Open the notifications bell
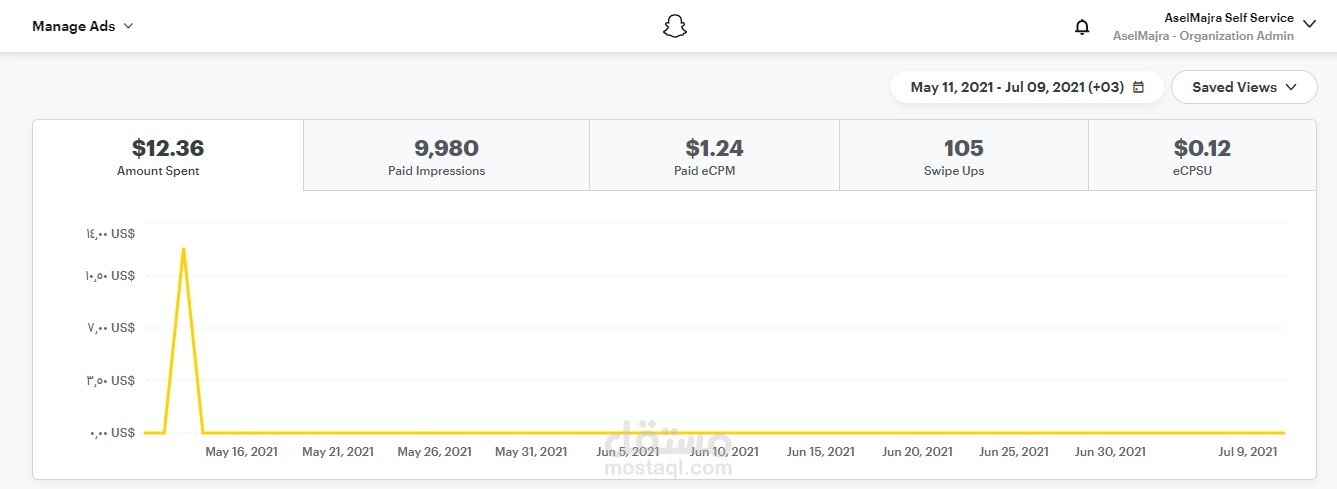This screenshot has width=1337, height=489. pos(1082,27)
